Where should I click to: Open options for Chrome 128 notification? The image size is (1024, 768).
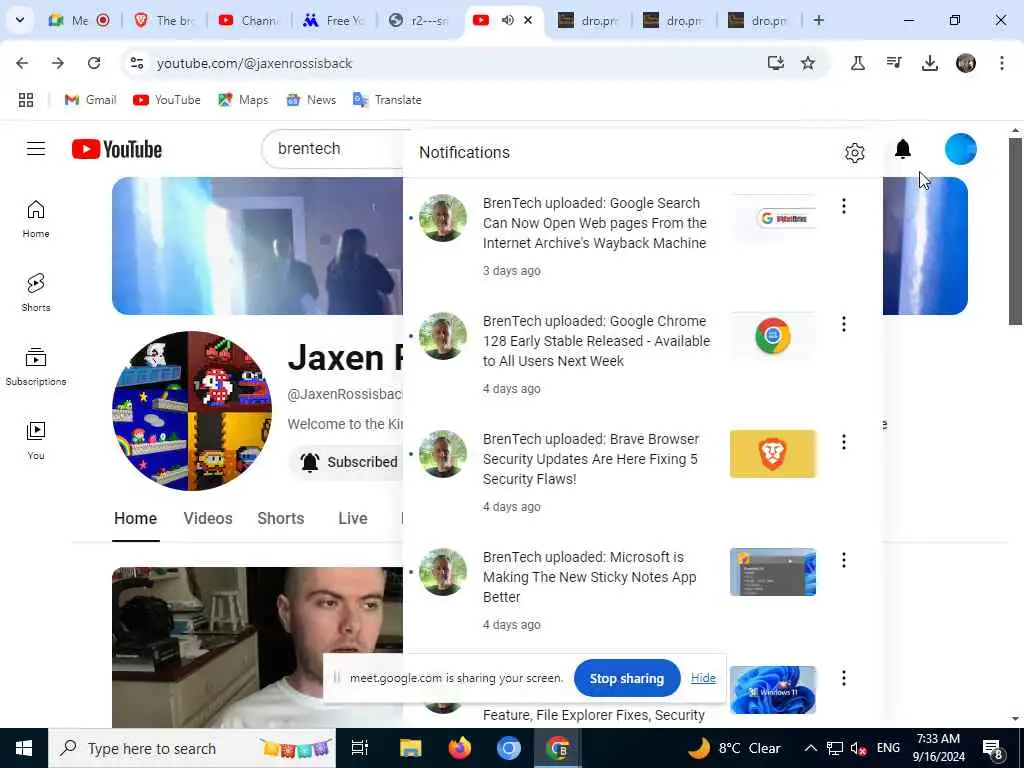[844, 325]
